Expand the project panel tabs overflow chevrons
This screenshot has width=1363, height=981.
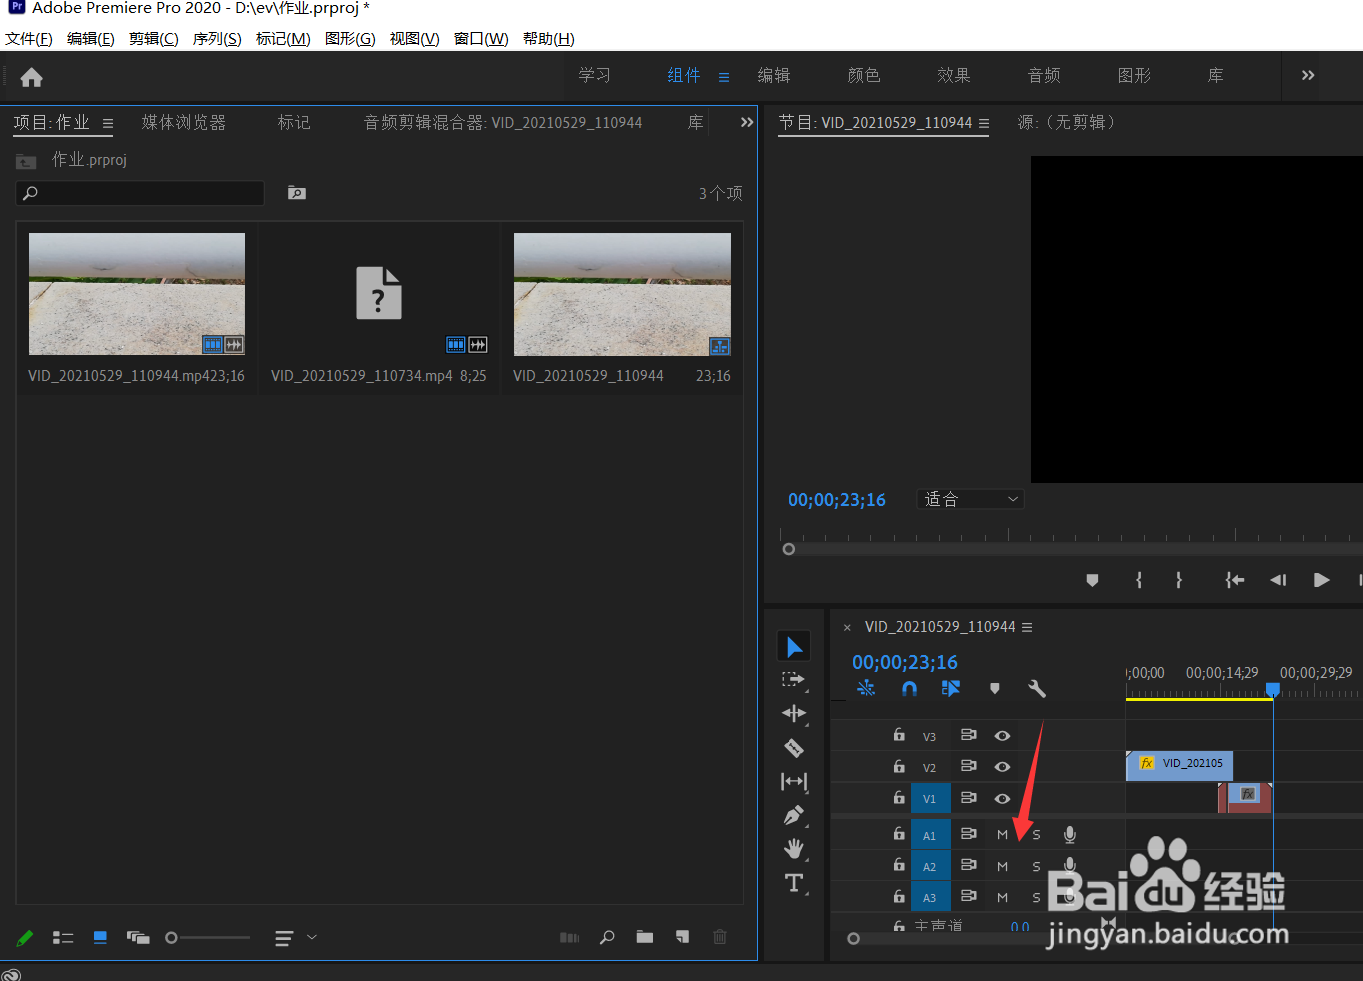pyautogui.click(x=746, y=122)
